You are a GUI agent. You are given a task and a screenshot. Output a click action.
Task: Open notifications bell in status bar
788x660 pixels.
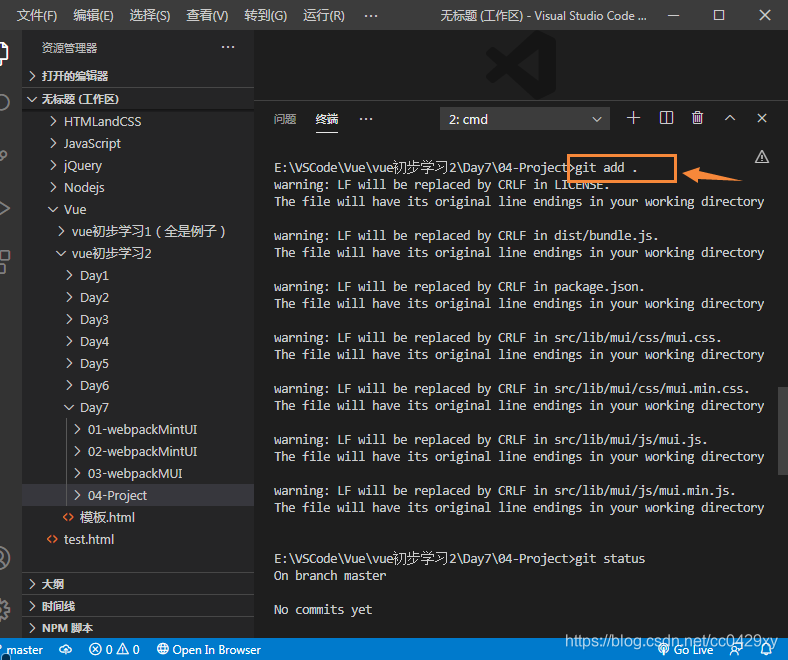click(766, 650)
